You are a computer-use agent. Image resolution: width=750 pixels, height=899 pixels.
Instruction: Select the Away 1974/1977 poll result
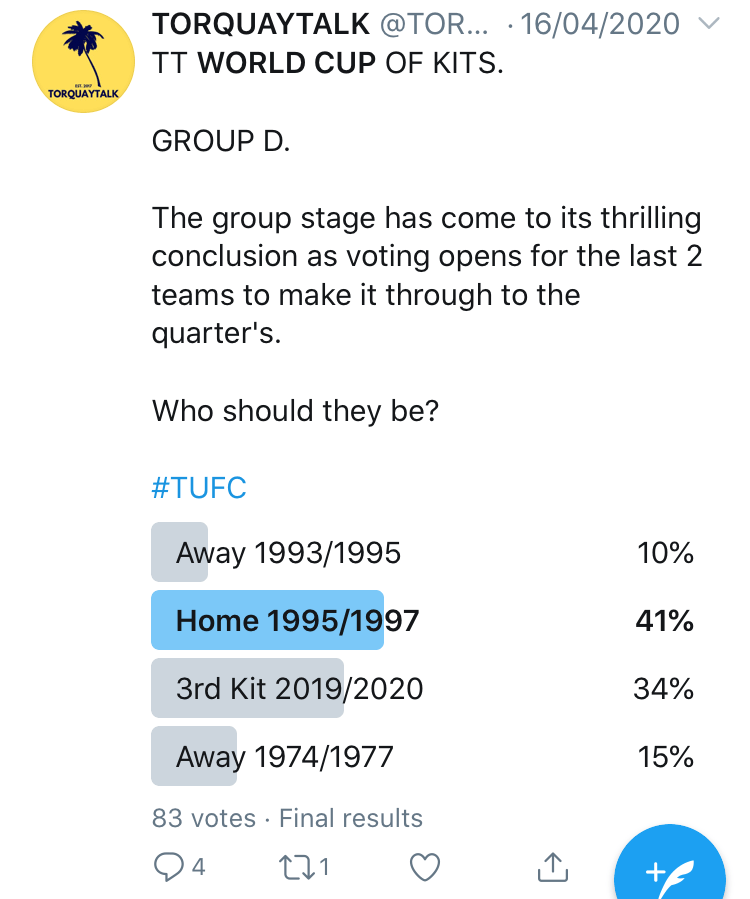click(284, 757)
